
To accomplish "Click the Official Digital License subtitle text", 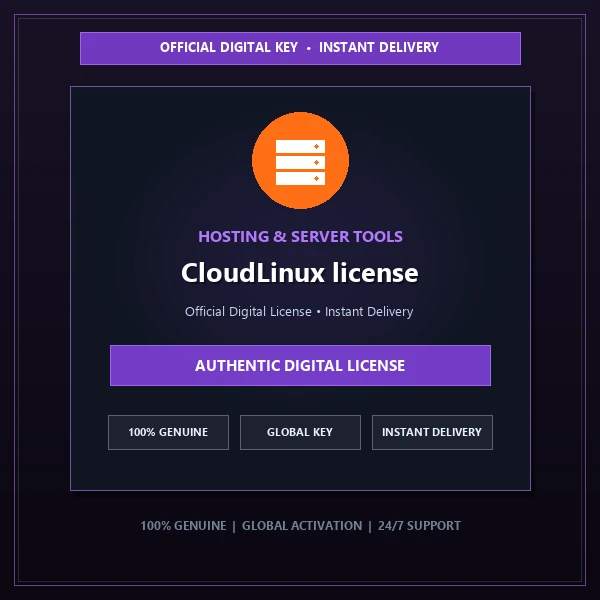I will [299, 311].
